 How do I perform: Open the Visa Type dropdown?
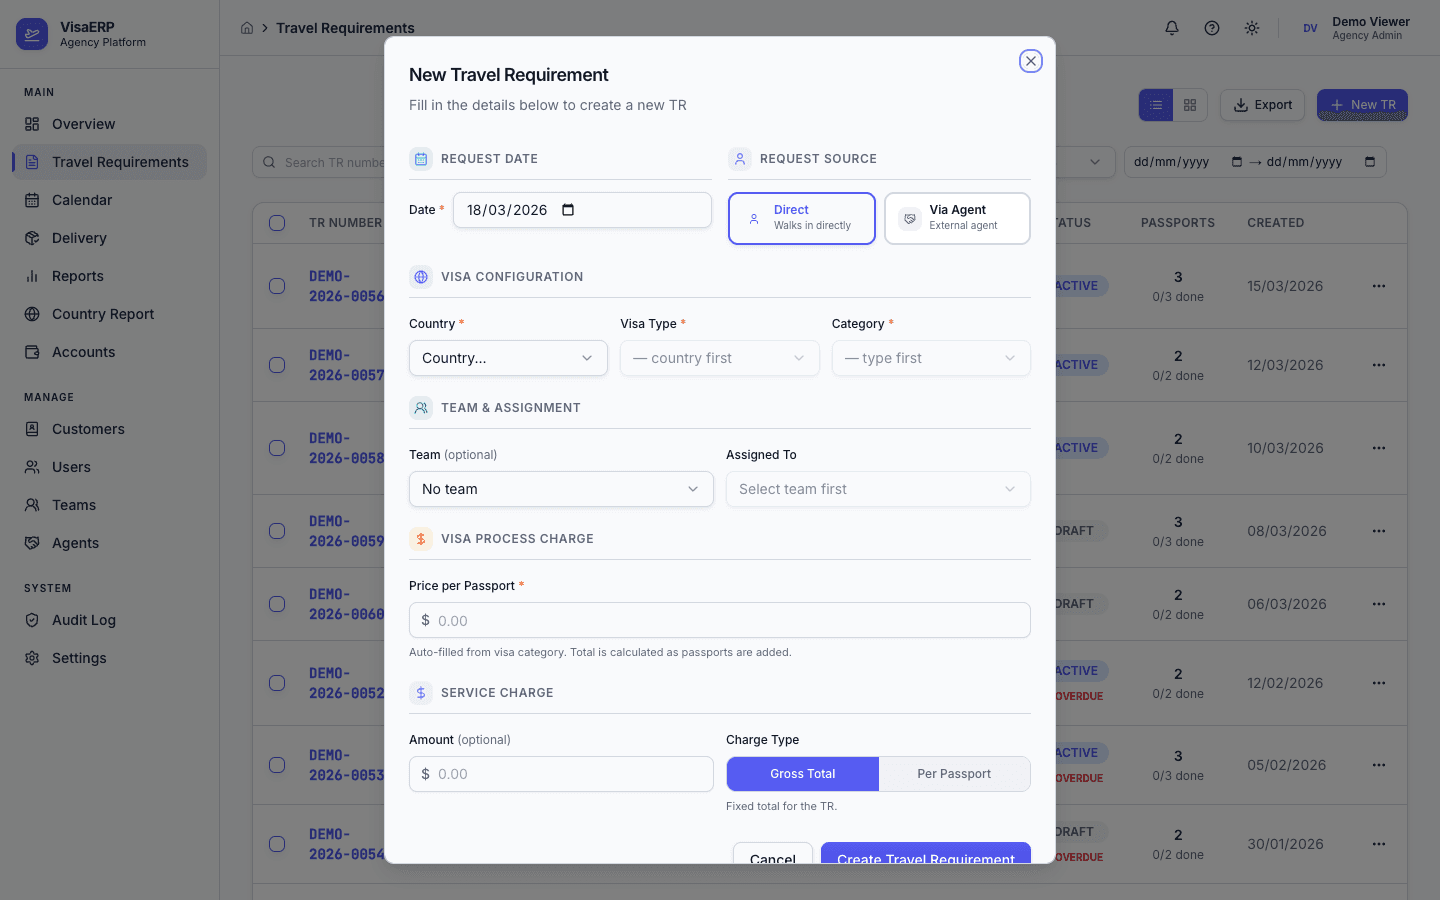[x=719, y=358]
